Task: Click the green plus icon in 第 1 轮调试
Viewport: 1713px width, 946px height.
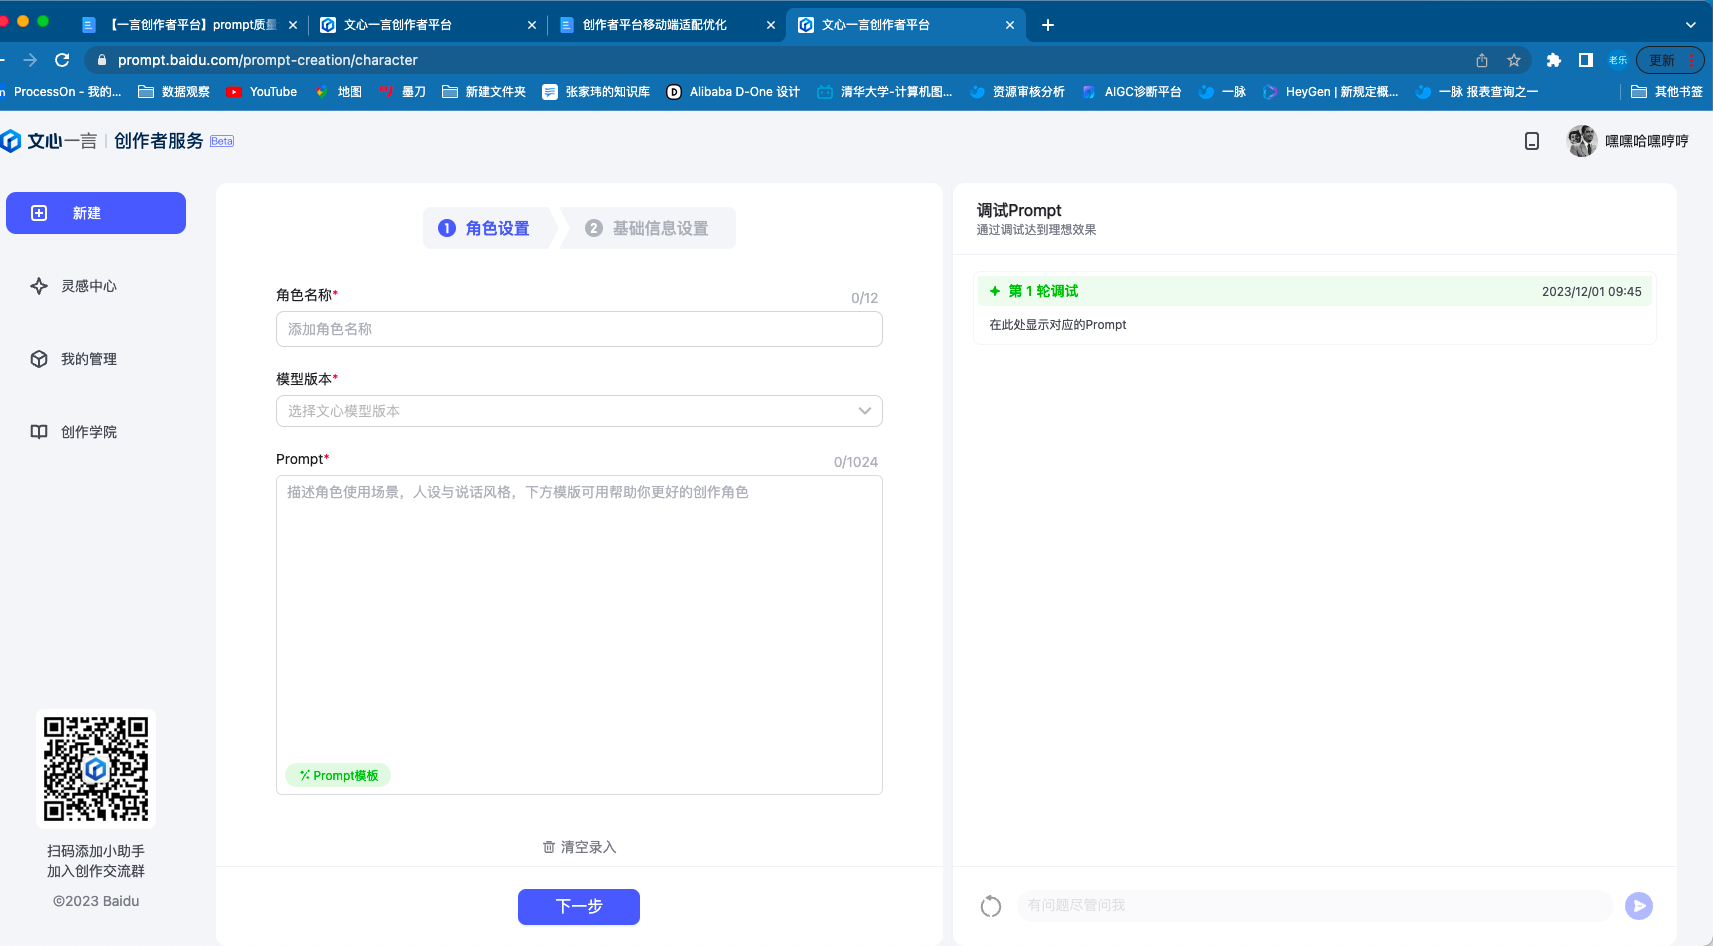Action: (995, 291)
